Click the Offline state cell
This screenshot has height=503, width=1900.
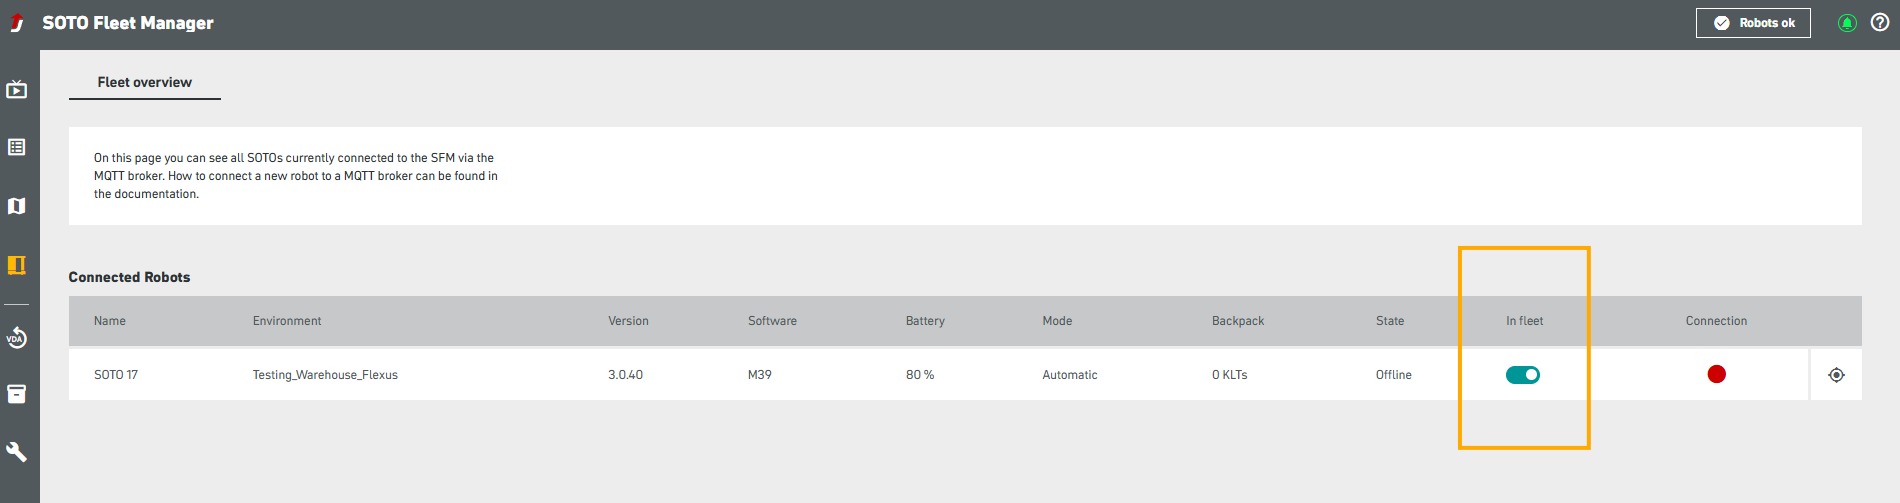click(x=1394, y=375)
